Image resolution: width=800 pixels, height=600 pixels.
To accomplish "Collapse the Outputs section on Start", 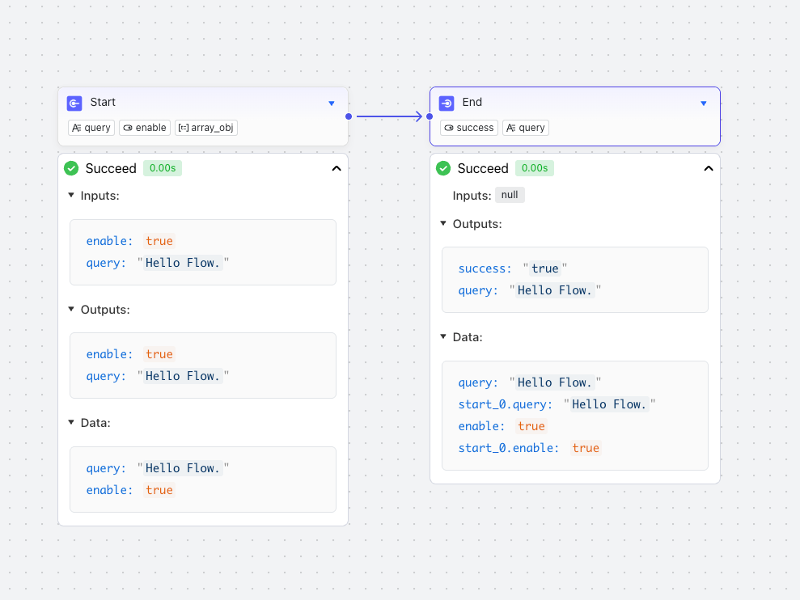I will [71, 310].
